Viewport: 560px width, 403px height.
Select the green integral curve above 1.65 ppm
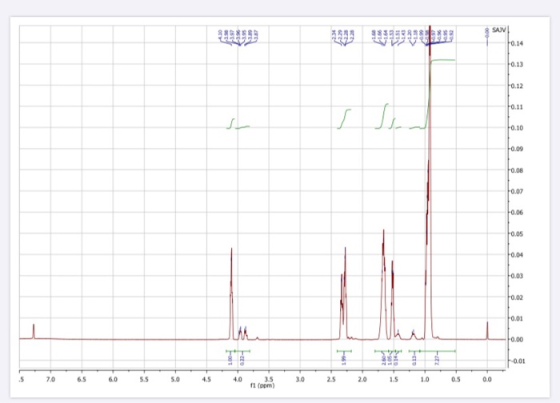382,116
